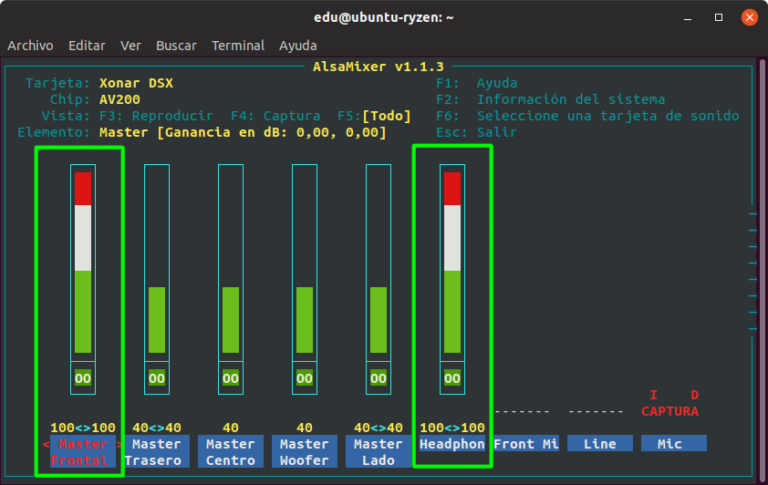Click the Master Woofer volume bar
The width and height of the screenshot is (768, 485).
[x=305, y=263]
